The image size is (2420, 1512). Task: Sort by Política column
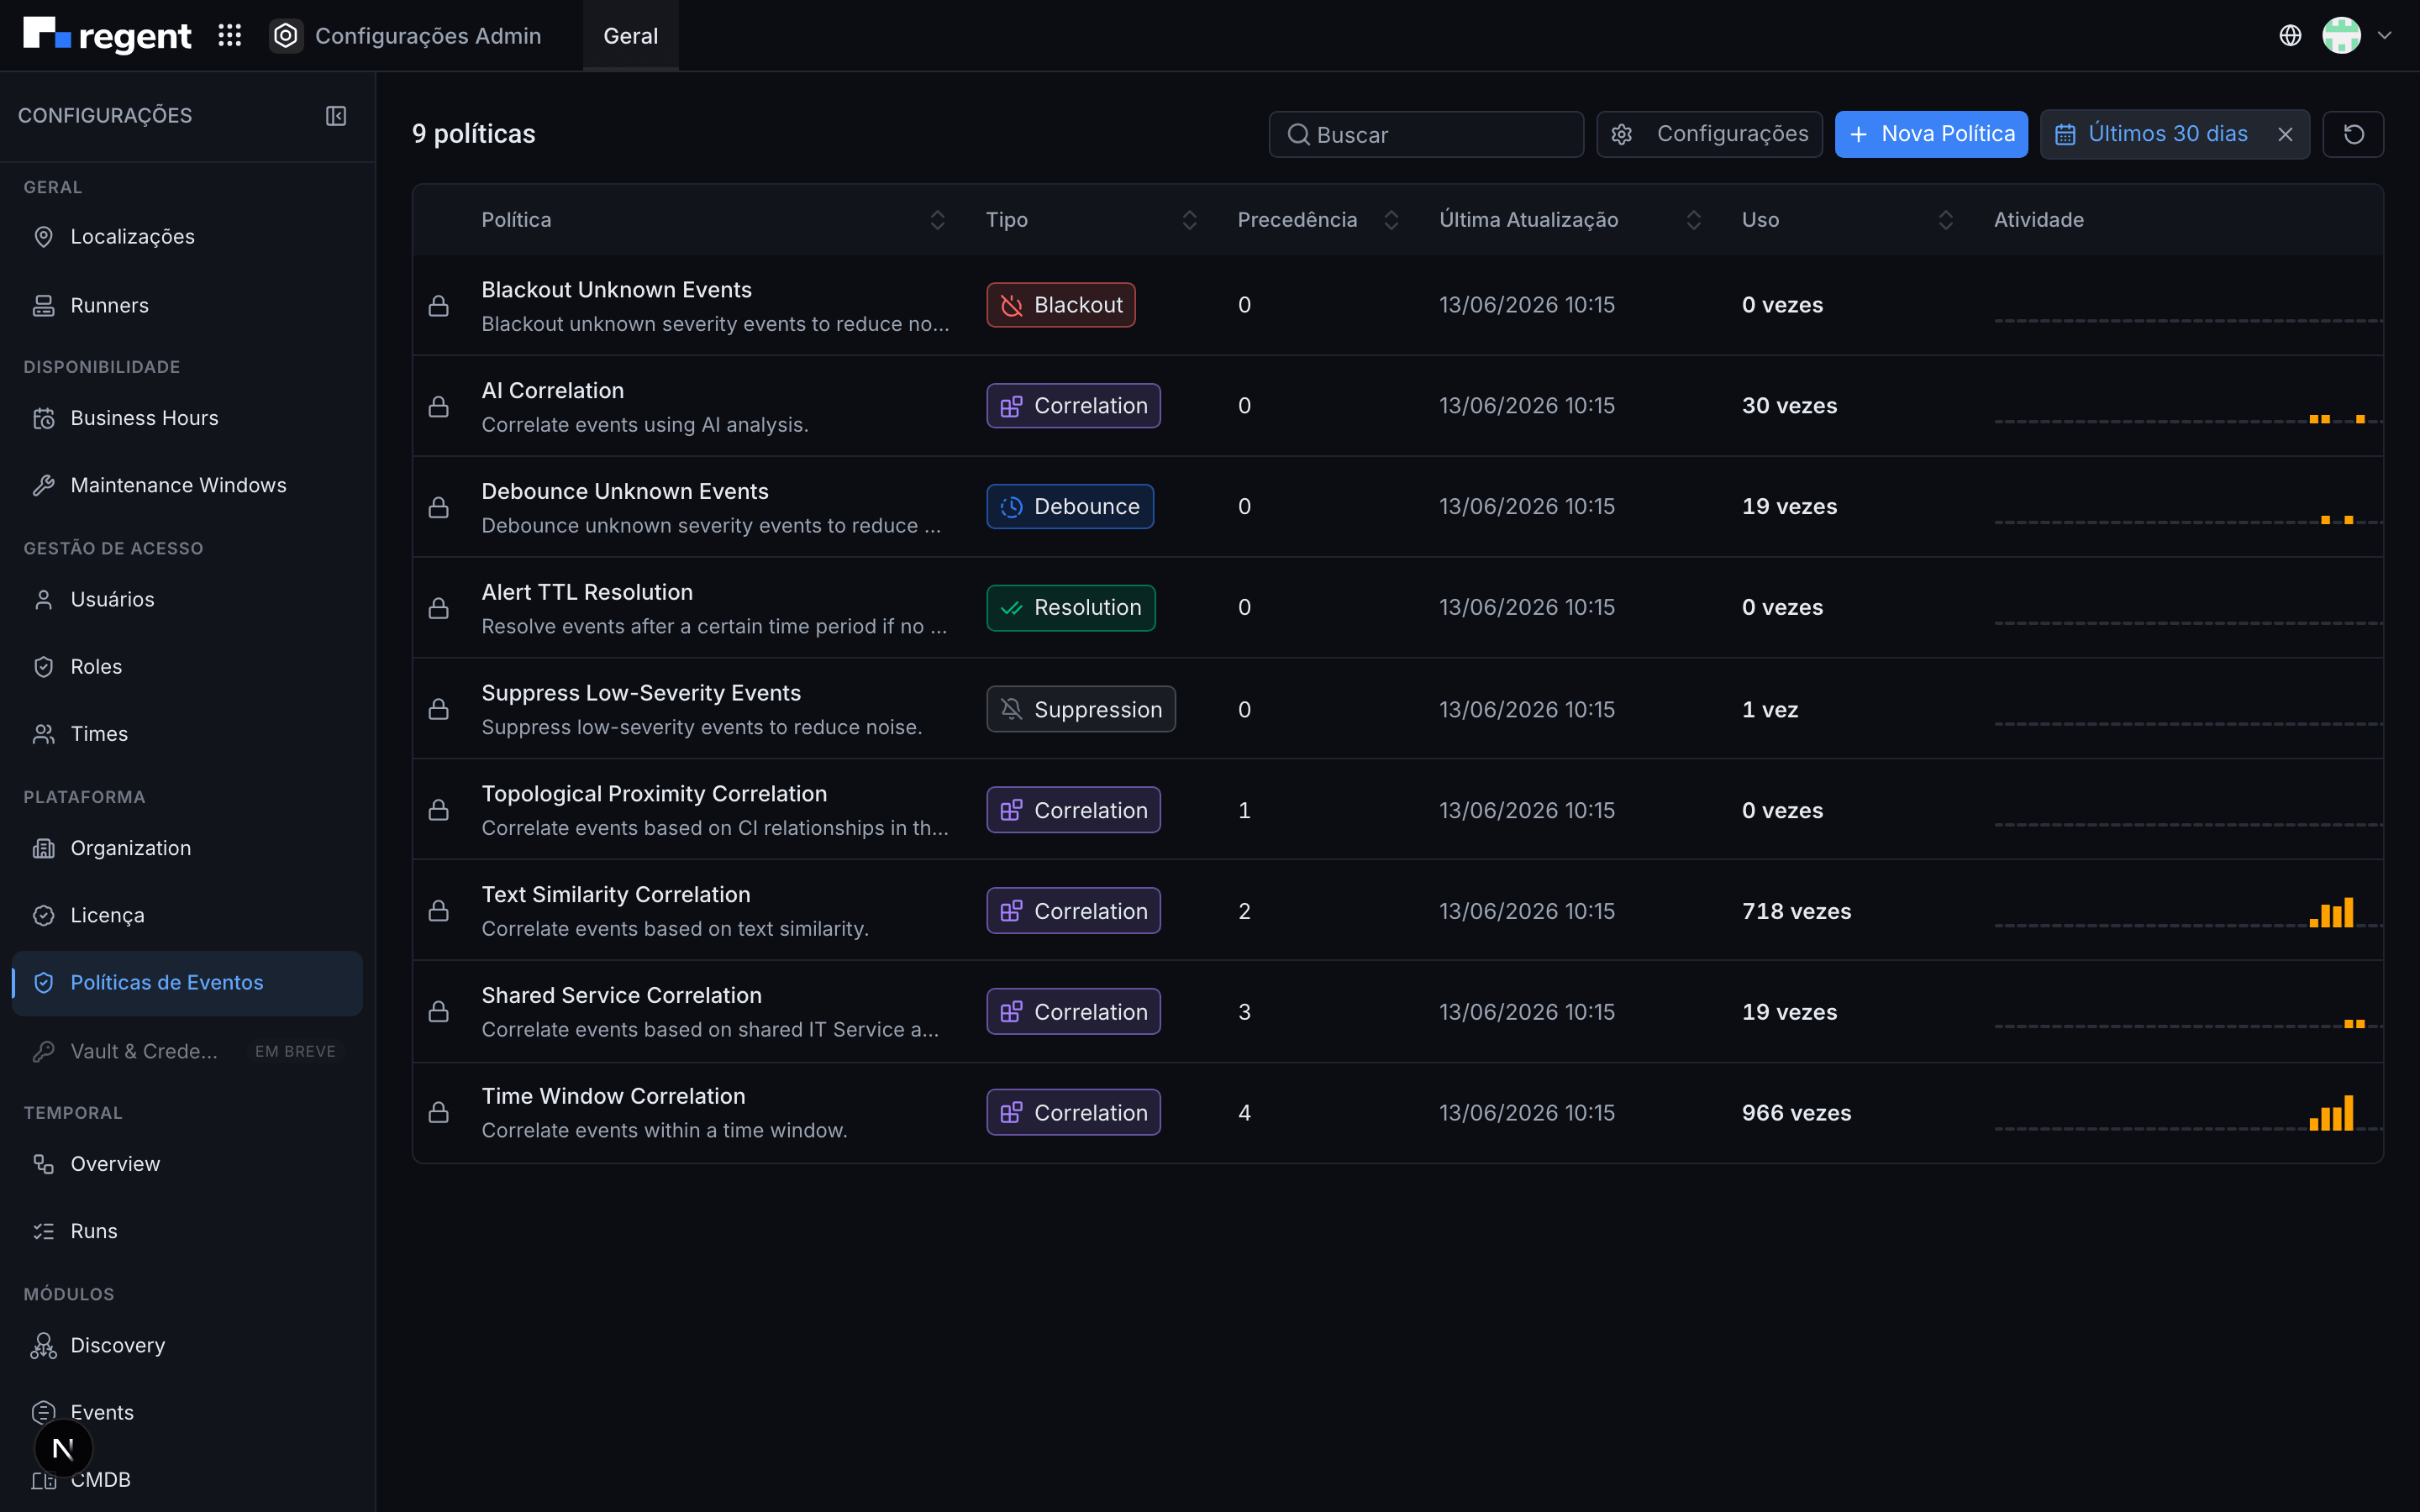tap(937, 220)
